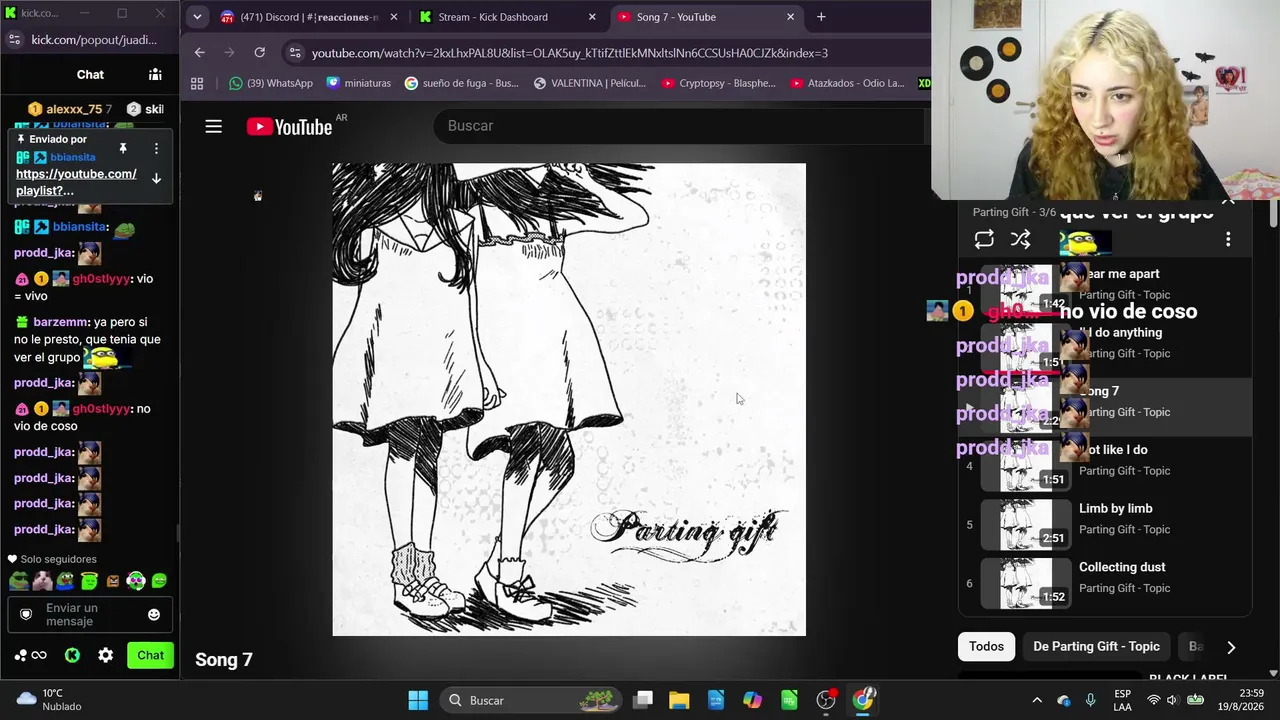Open chat settings gear icon

(106, 655)
